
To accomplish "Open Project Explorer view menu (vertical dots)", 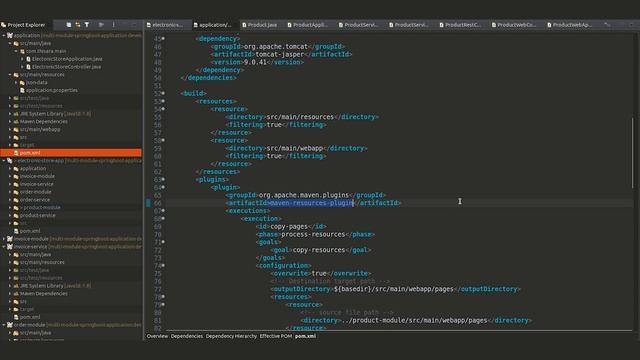I will tap(113, 25).
